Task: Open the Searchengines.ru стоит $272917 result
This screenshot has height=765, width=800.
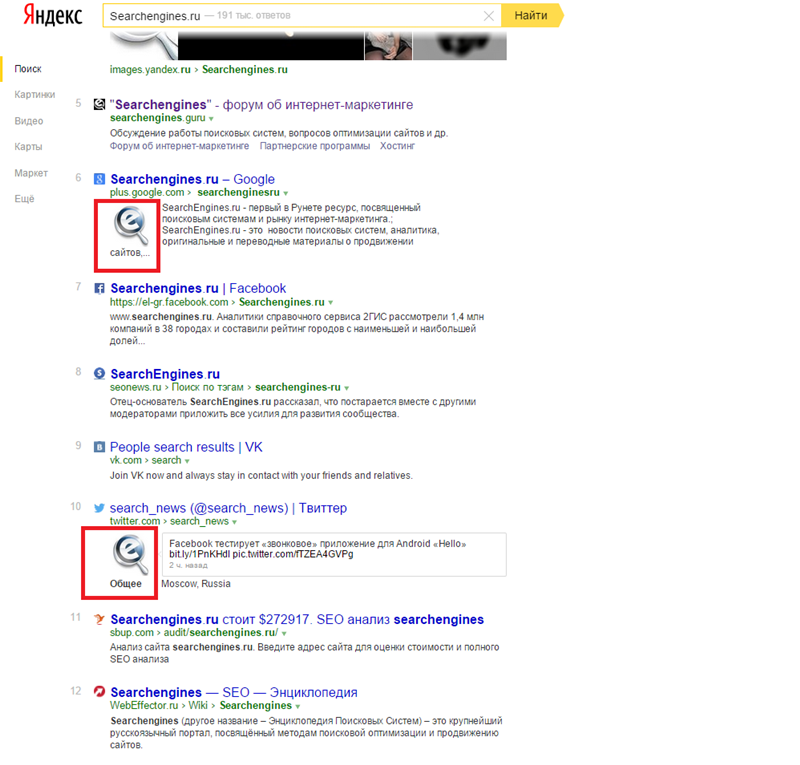Action: (x=297, y=619)
